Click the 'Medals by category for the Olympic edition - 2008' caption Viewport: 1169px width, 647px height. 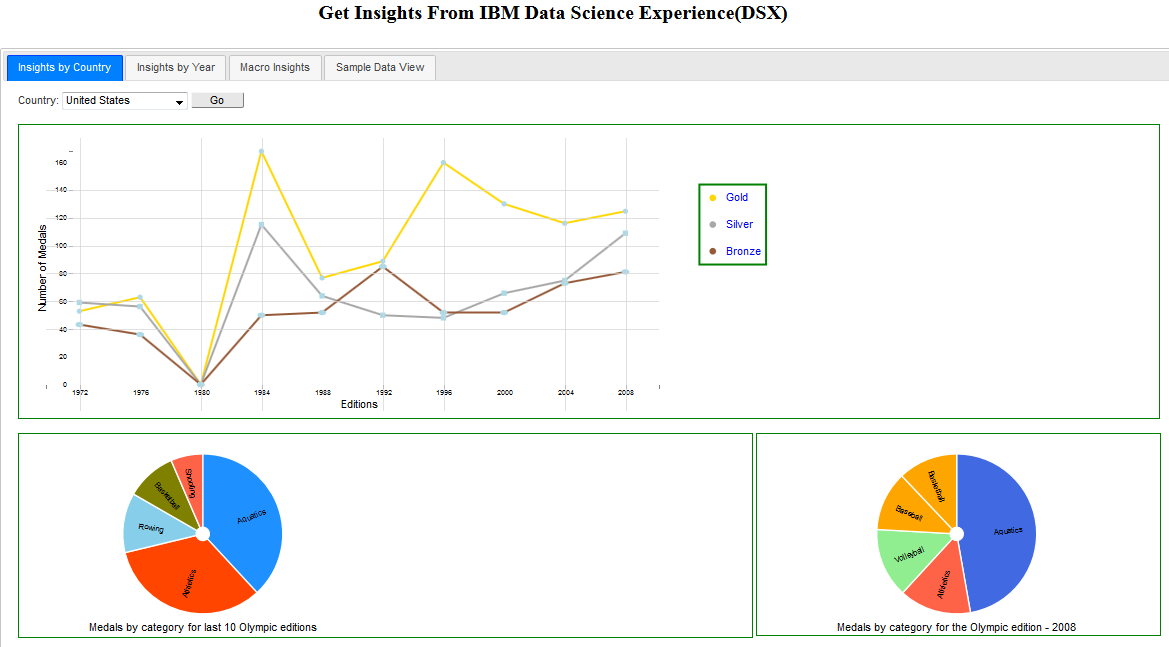click(957, 628)
